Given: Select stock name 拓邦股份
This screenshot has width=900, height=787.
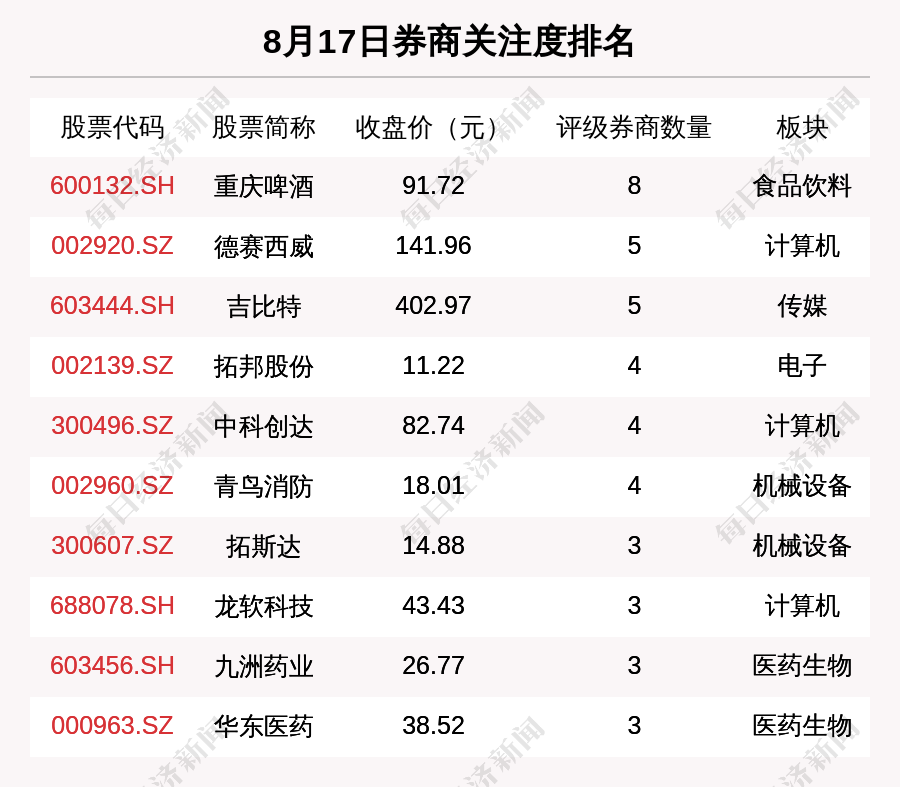Looking at the screenshot, I should click(x=263, y=367).
